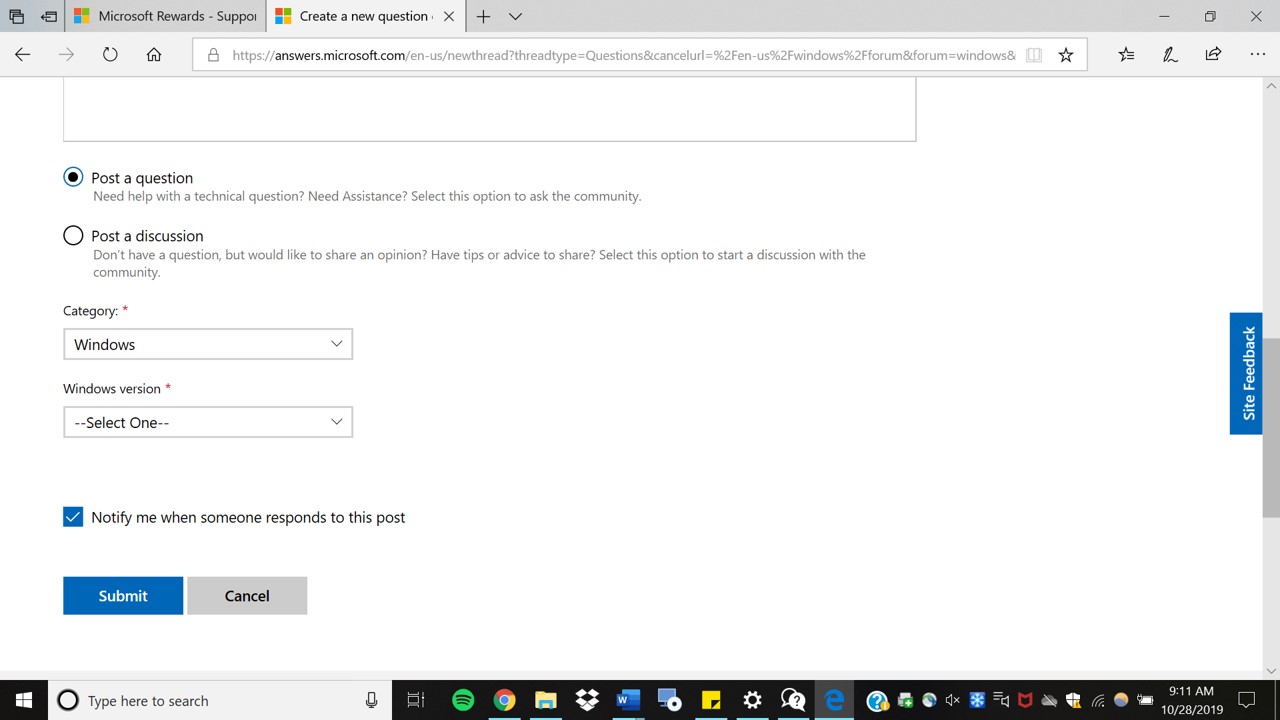1280x720 pixels.
Task: Open Wi-Fi network tray icon
Action: click(1098, 700)
